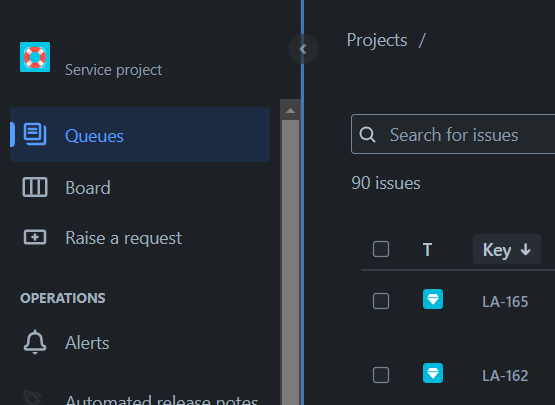This screenshot has width=555, height=405.
Task: Check the box for issue LA-165
Action: pos(381,301)
